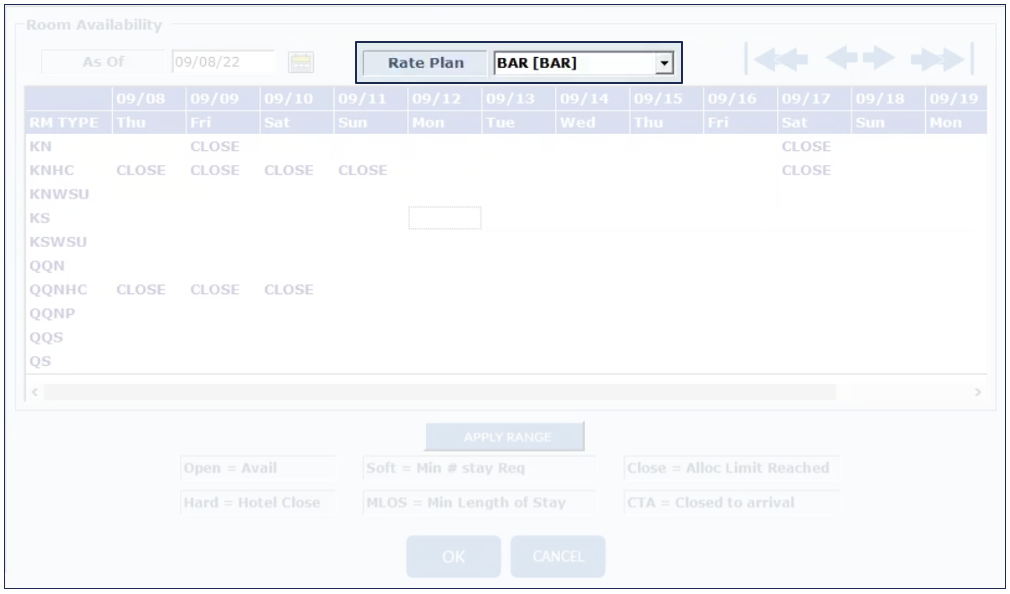Confirm with the OK button
The height and width of the screenshot is (594, 1010).
coord(453,557)
